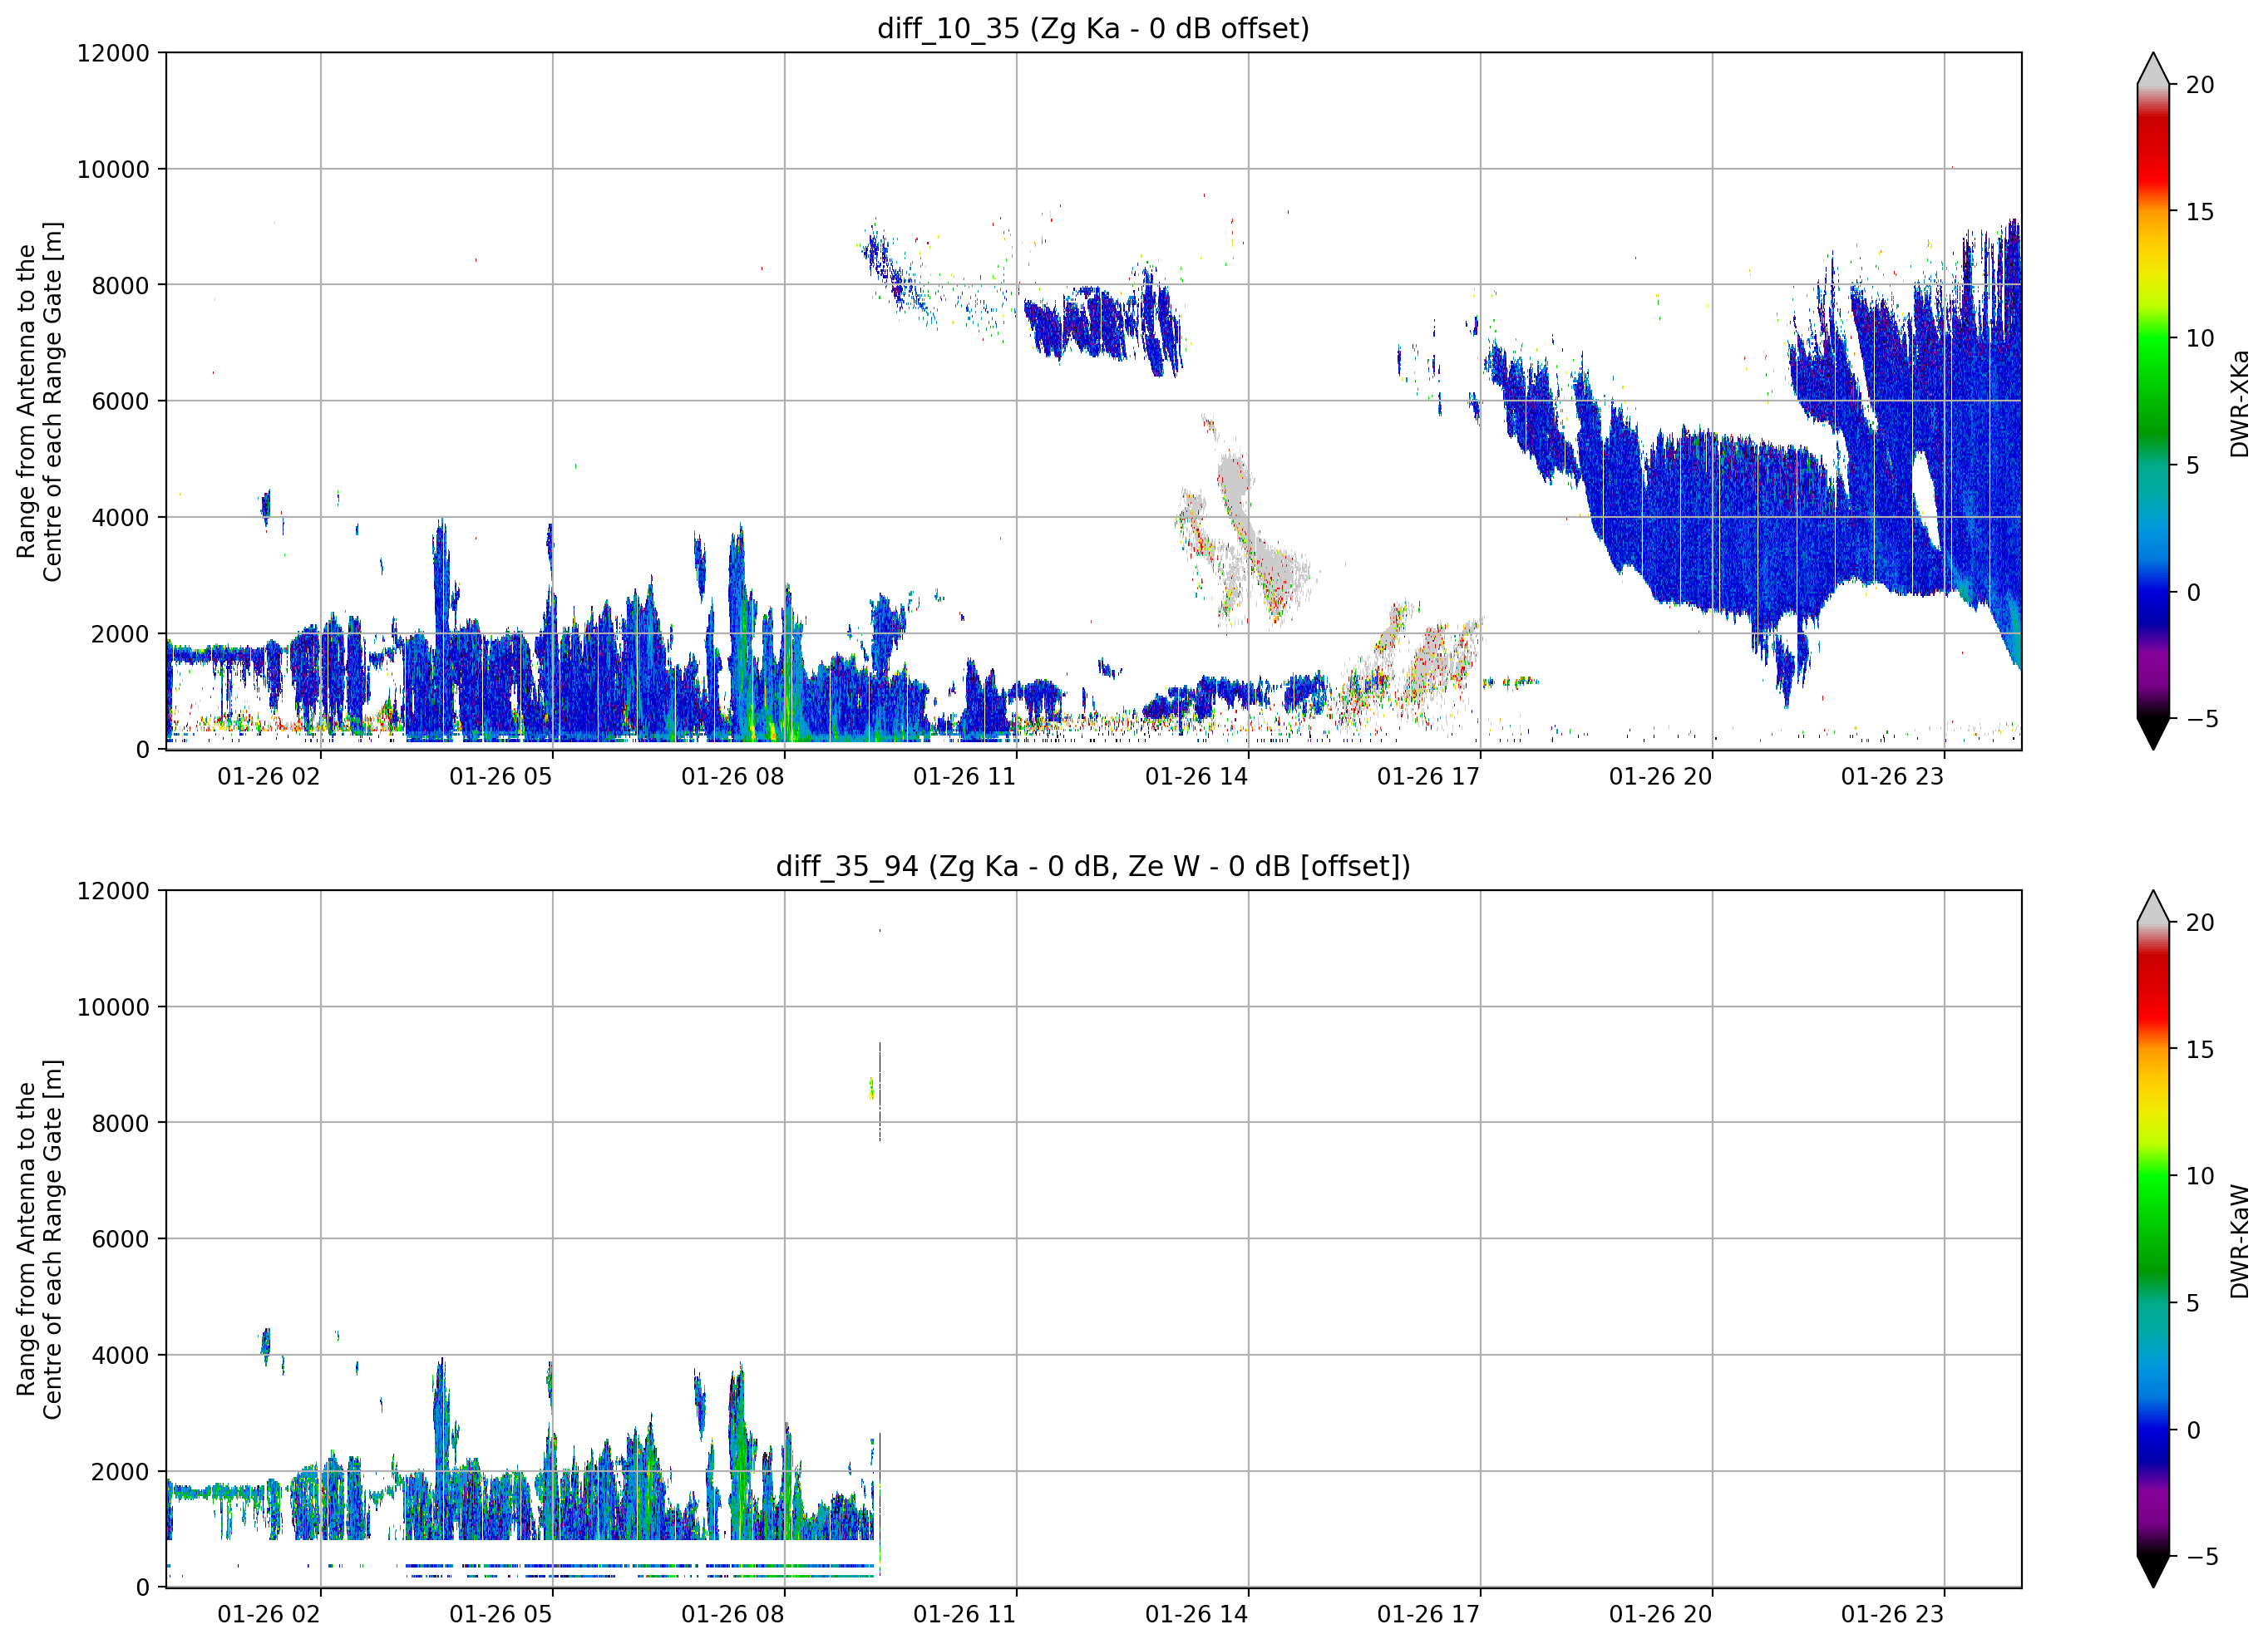
Task: Click bottom colorbar tick value 10
Action: coord(2200,1176)
